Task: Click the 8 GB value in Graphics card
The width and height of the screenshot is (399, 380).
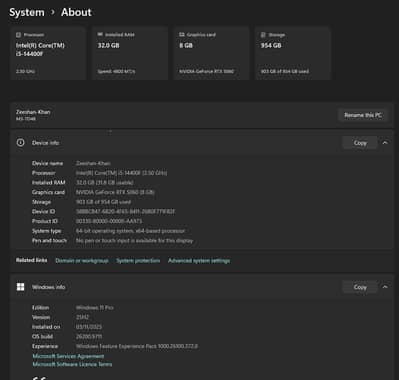Action: click(x=186, y=45)
